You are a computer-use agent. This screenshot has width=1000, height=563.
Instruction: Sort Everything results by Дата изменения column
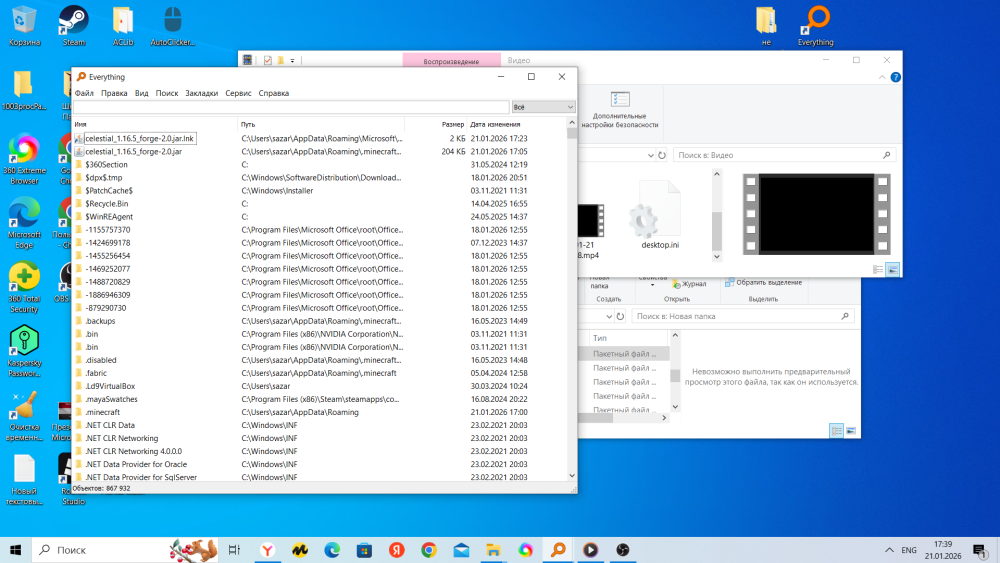(x=517, y=124)
